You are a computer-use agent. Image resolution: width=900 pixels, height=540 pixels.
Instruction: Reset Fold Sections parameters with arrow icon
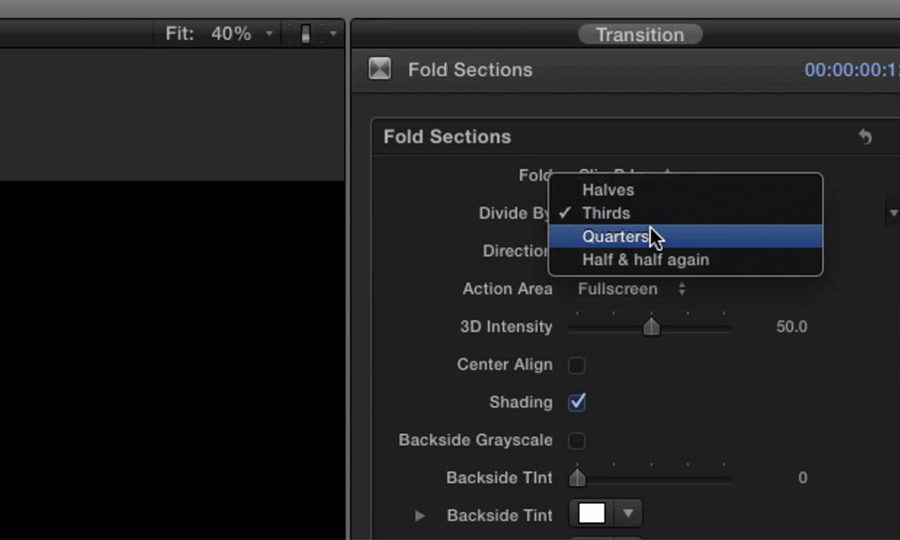[x=865, y=137]
